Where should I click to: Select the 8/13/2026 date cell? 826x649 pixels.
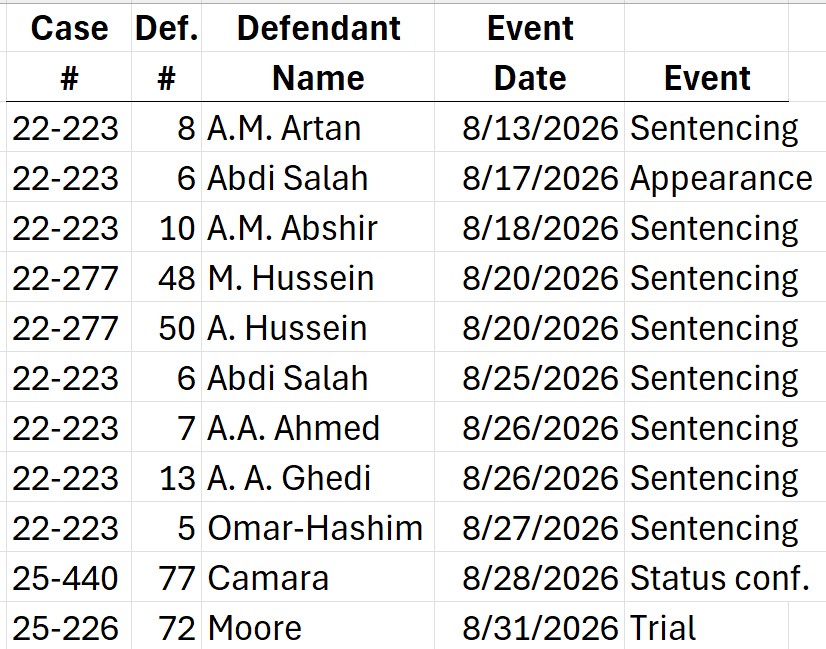pyautogui.click(x=529, y=128)
